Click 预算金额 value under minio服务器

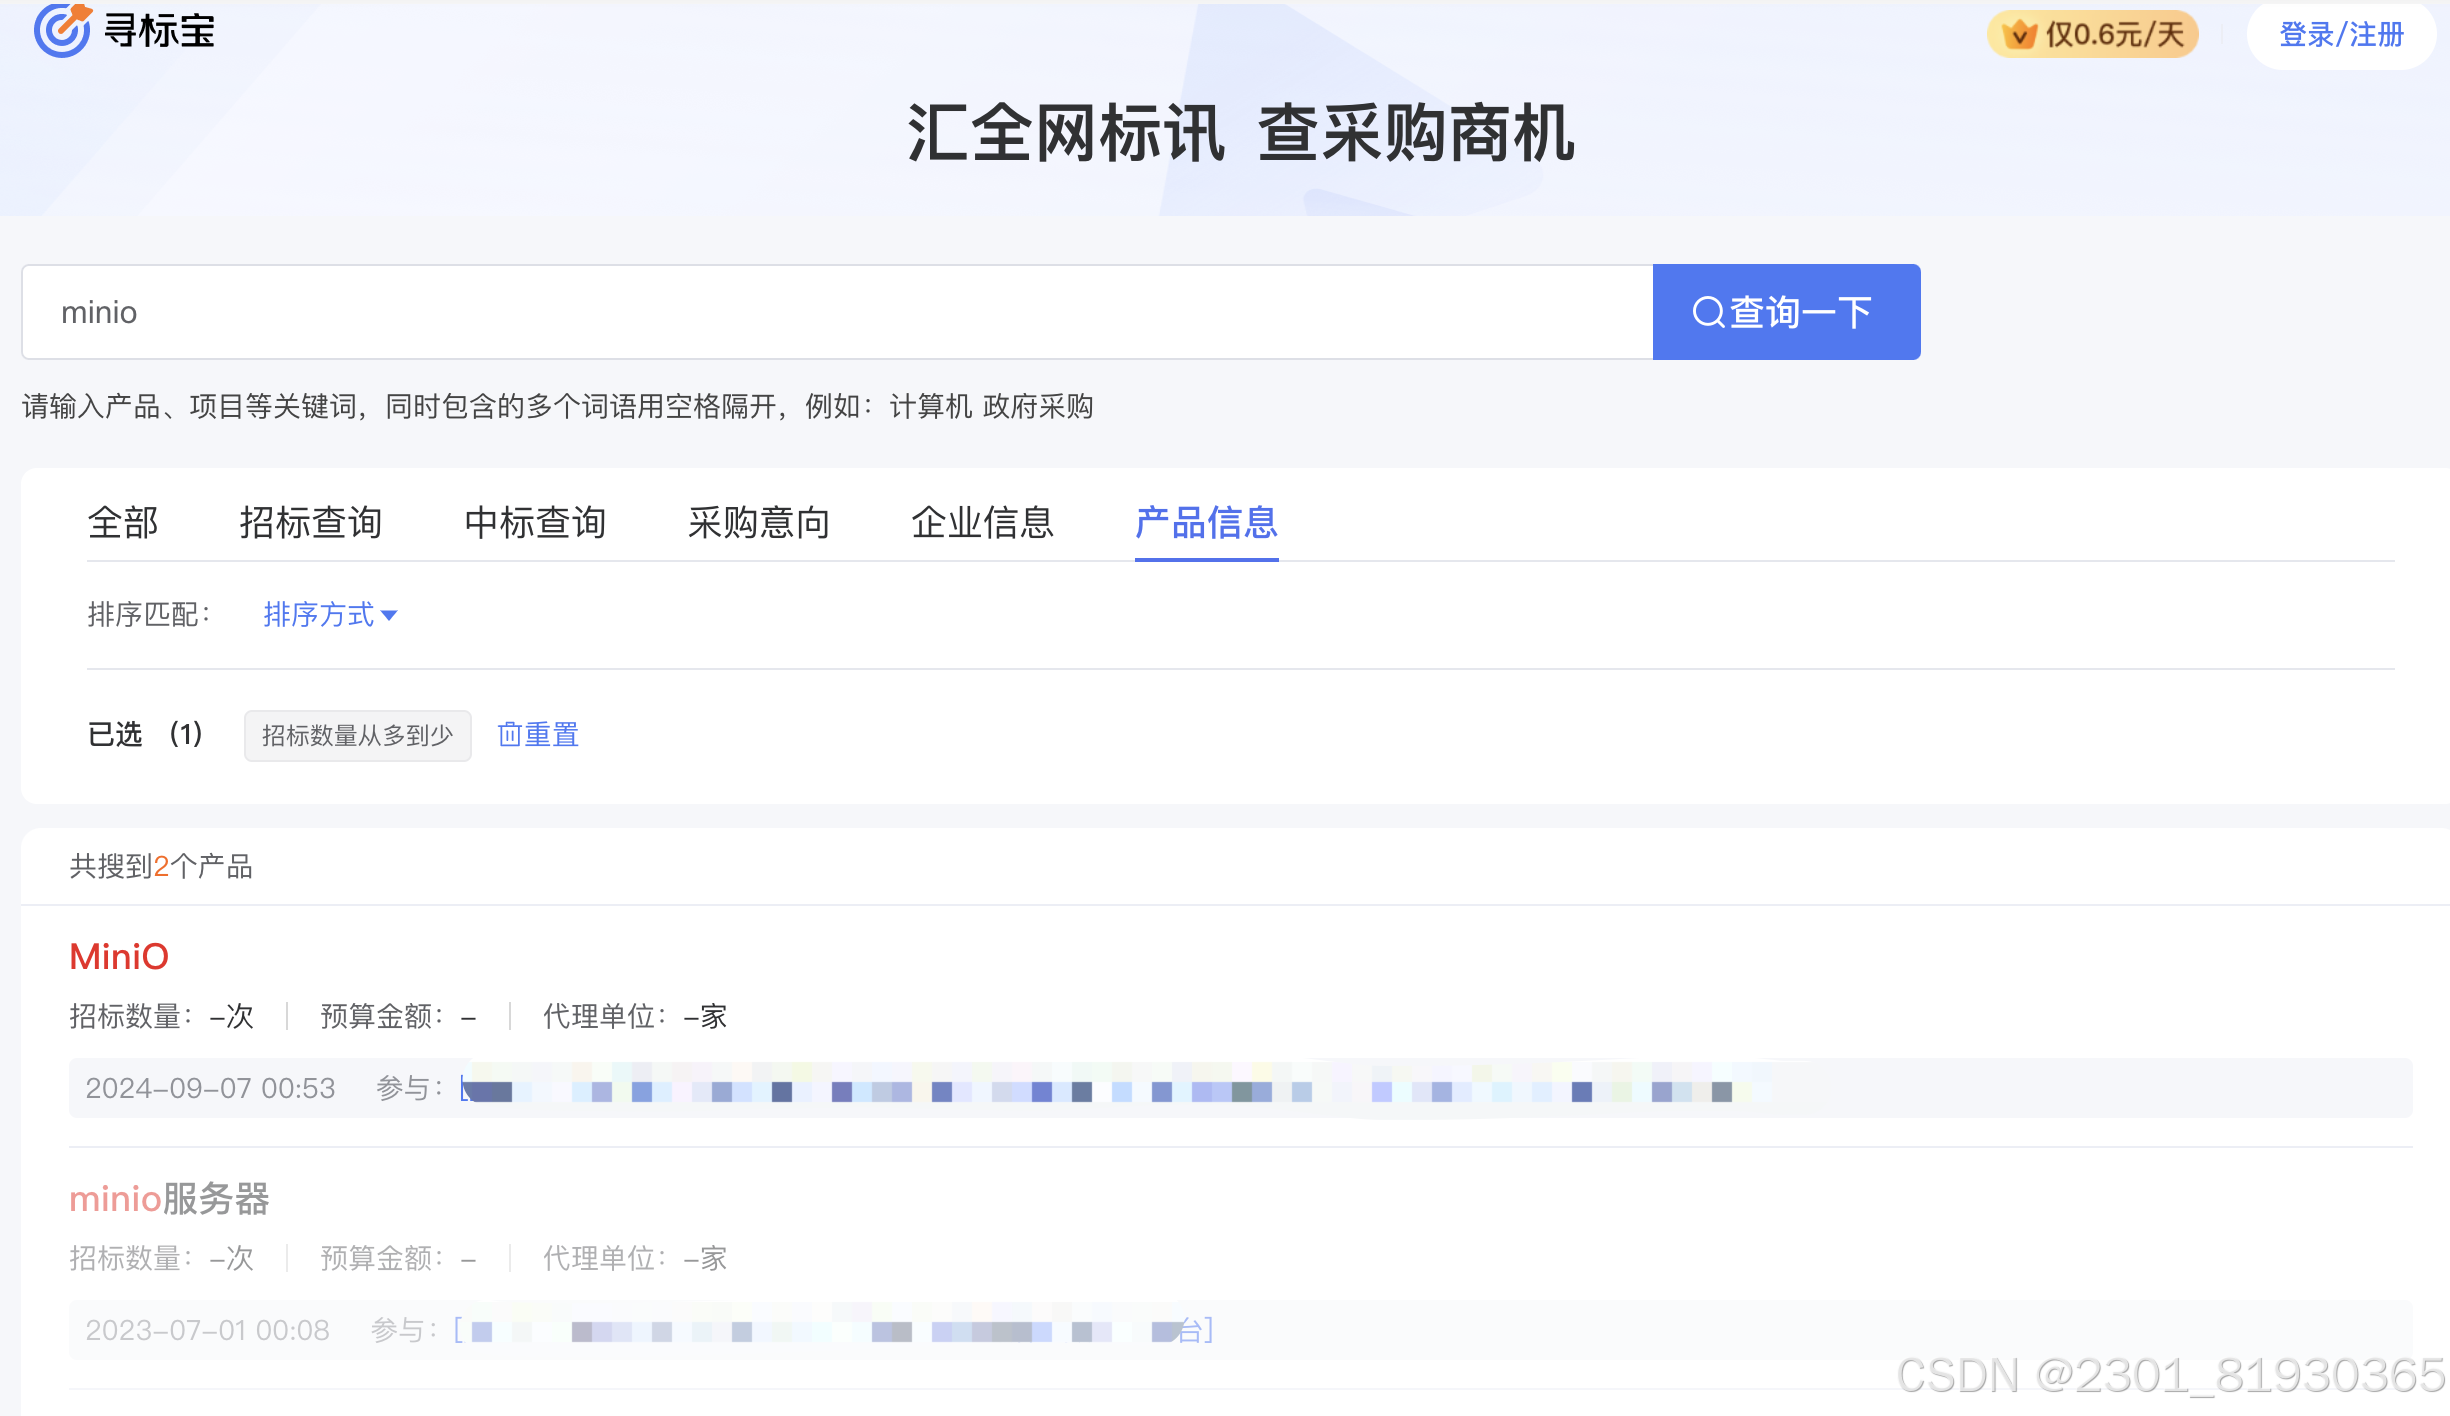pyautogui.click(x=468, y=1259)
